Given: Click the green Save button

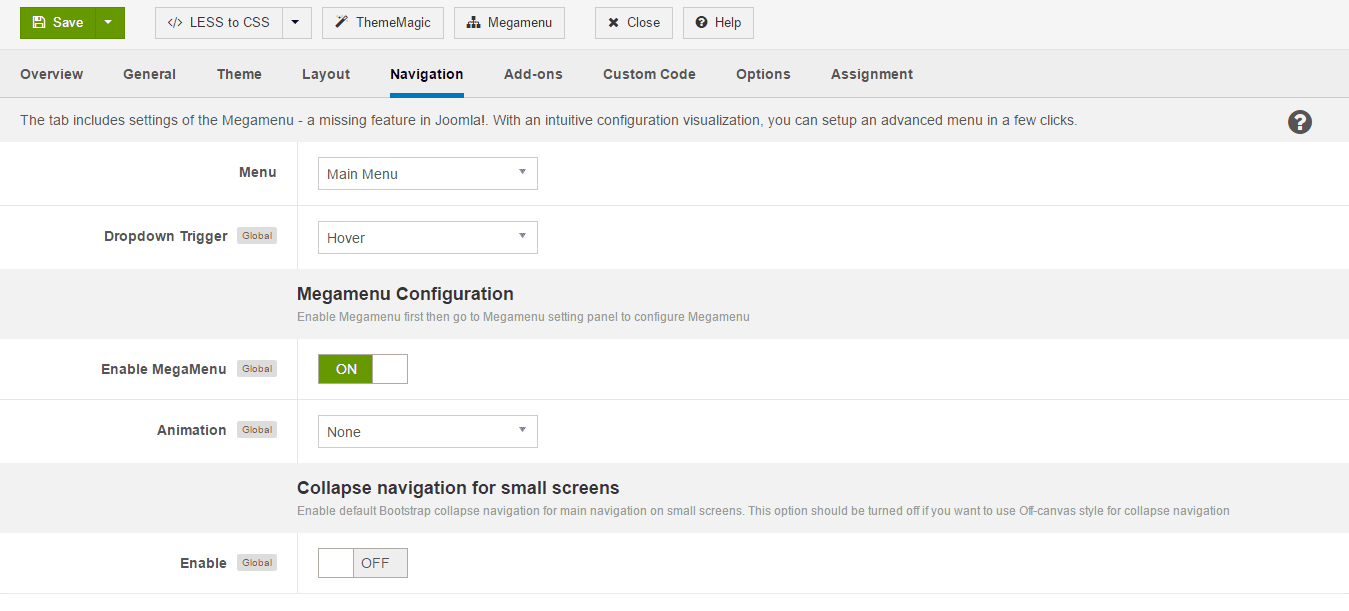Looking at the screenshot, I should click(58, 22).
